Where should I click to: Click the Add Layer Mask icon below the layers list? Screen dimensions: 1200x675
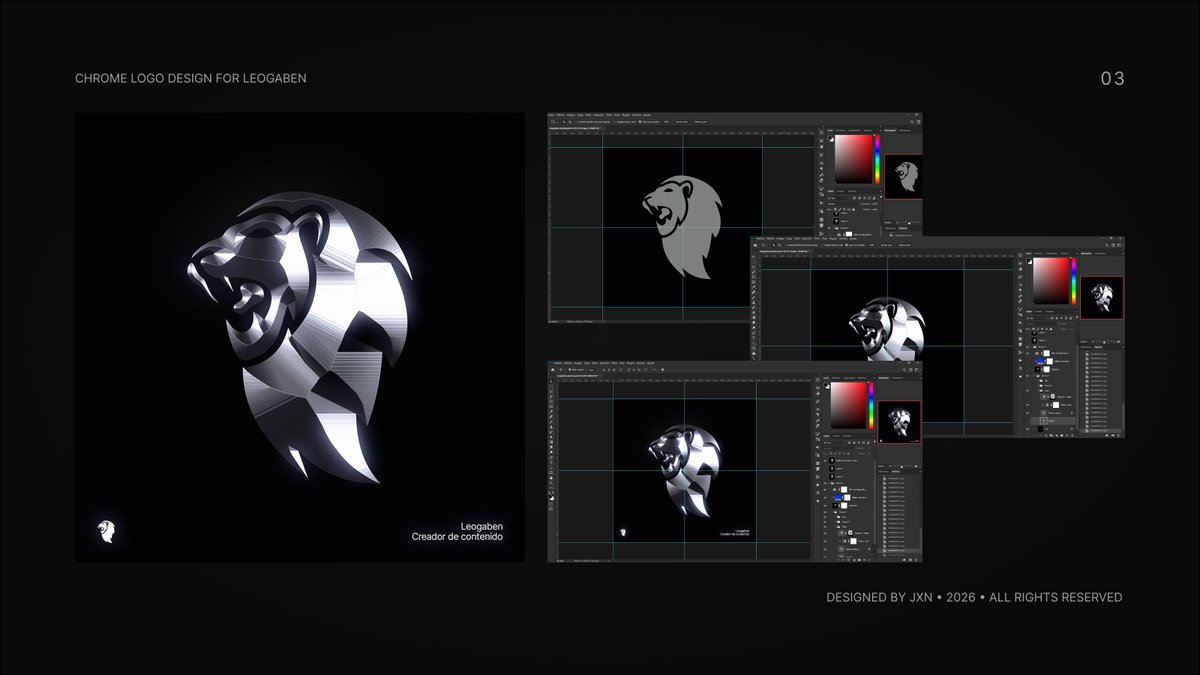coord(848,560)
